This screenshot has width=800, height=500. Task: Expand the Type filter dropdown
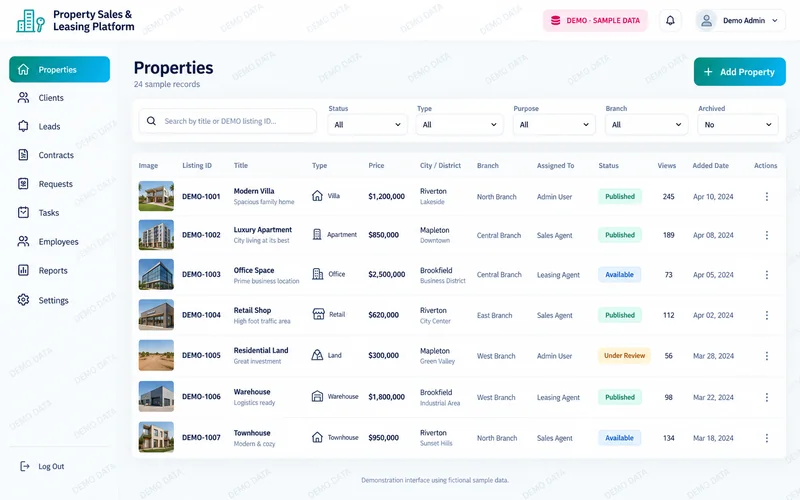click(459, 124)
